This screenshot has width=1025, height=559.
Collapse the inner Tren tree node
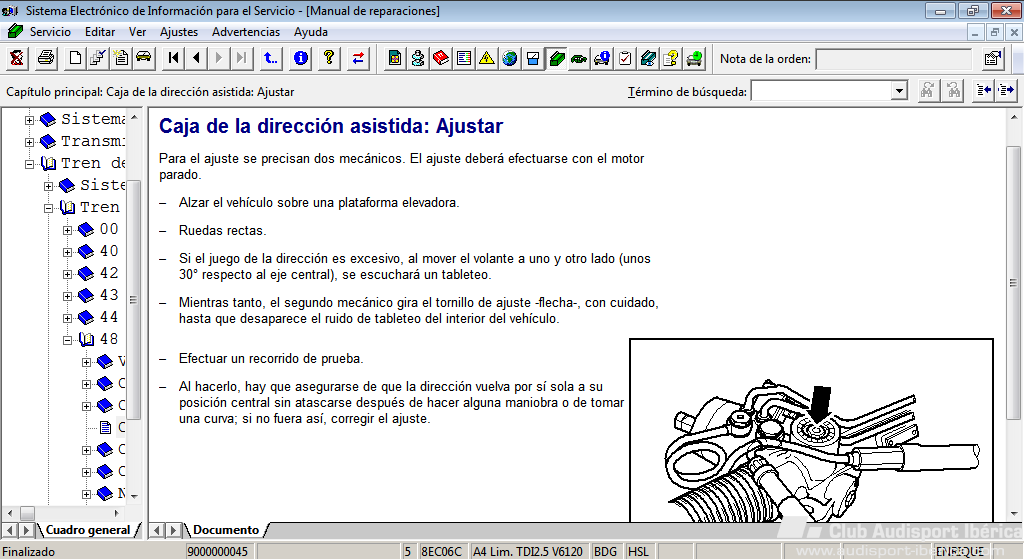(x=48, y=209)
